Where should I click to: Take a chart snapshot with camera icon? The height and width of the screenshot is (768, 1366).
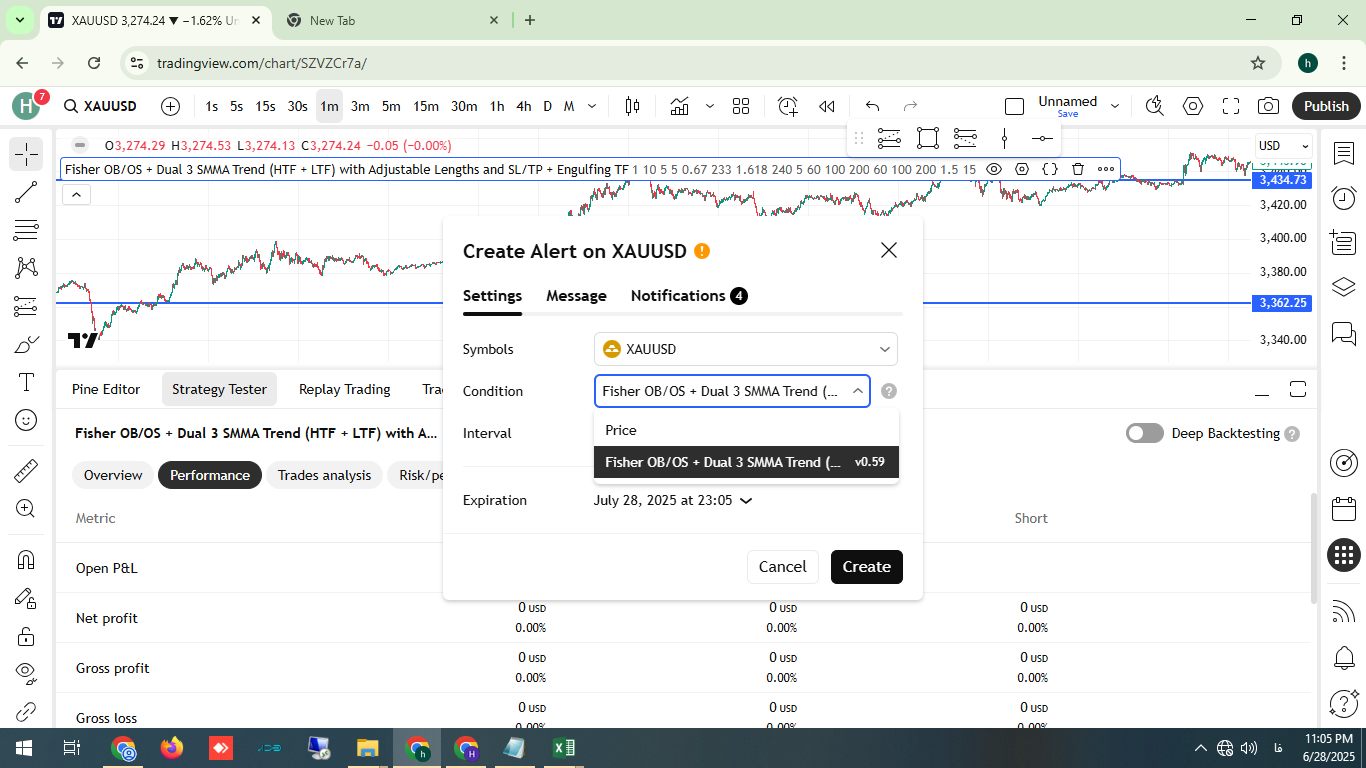click(x=1268, y=106)
